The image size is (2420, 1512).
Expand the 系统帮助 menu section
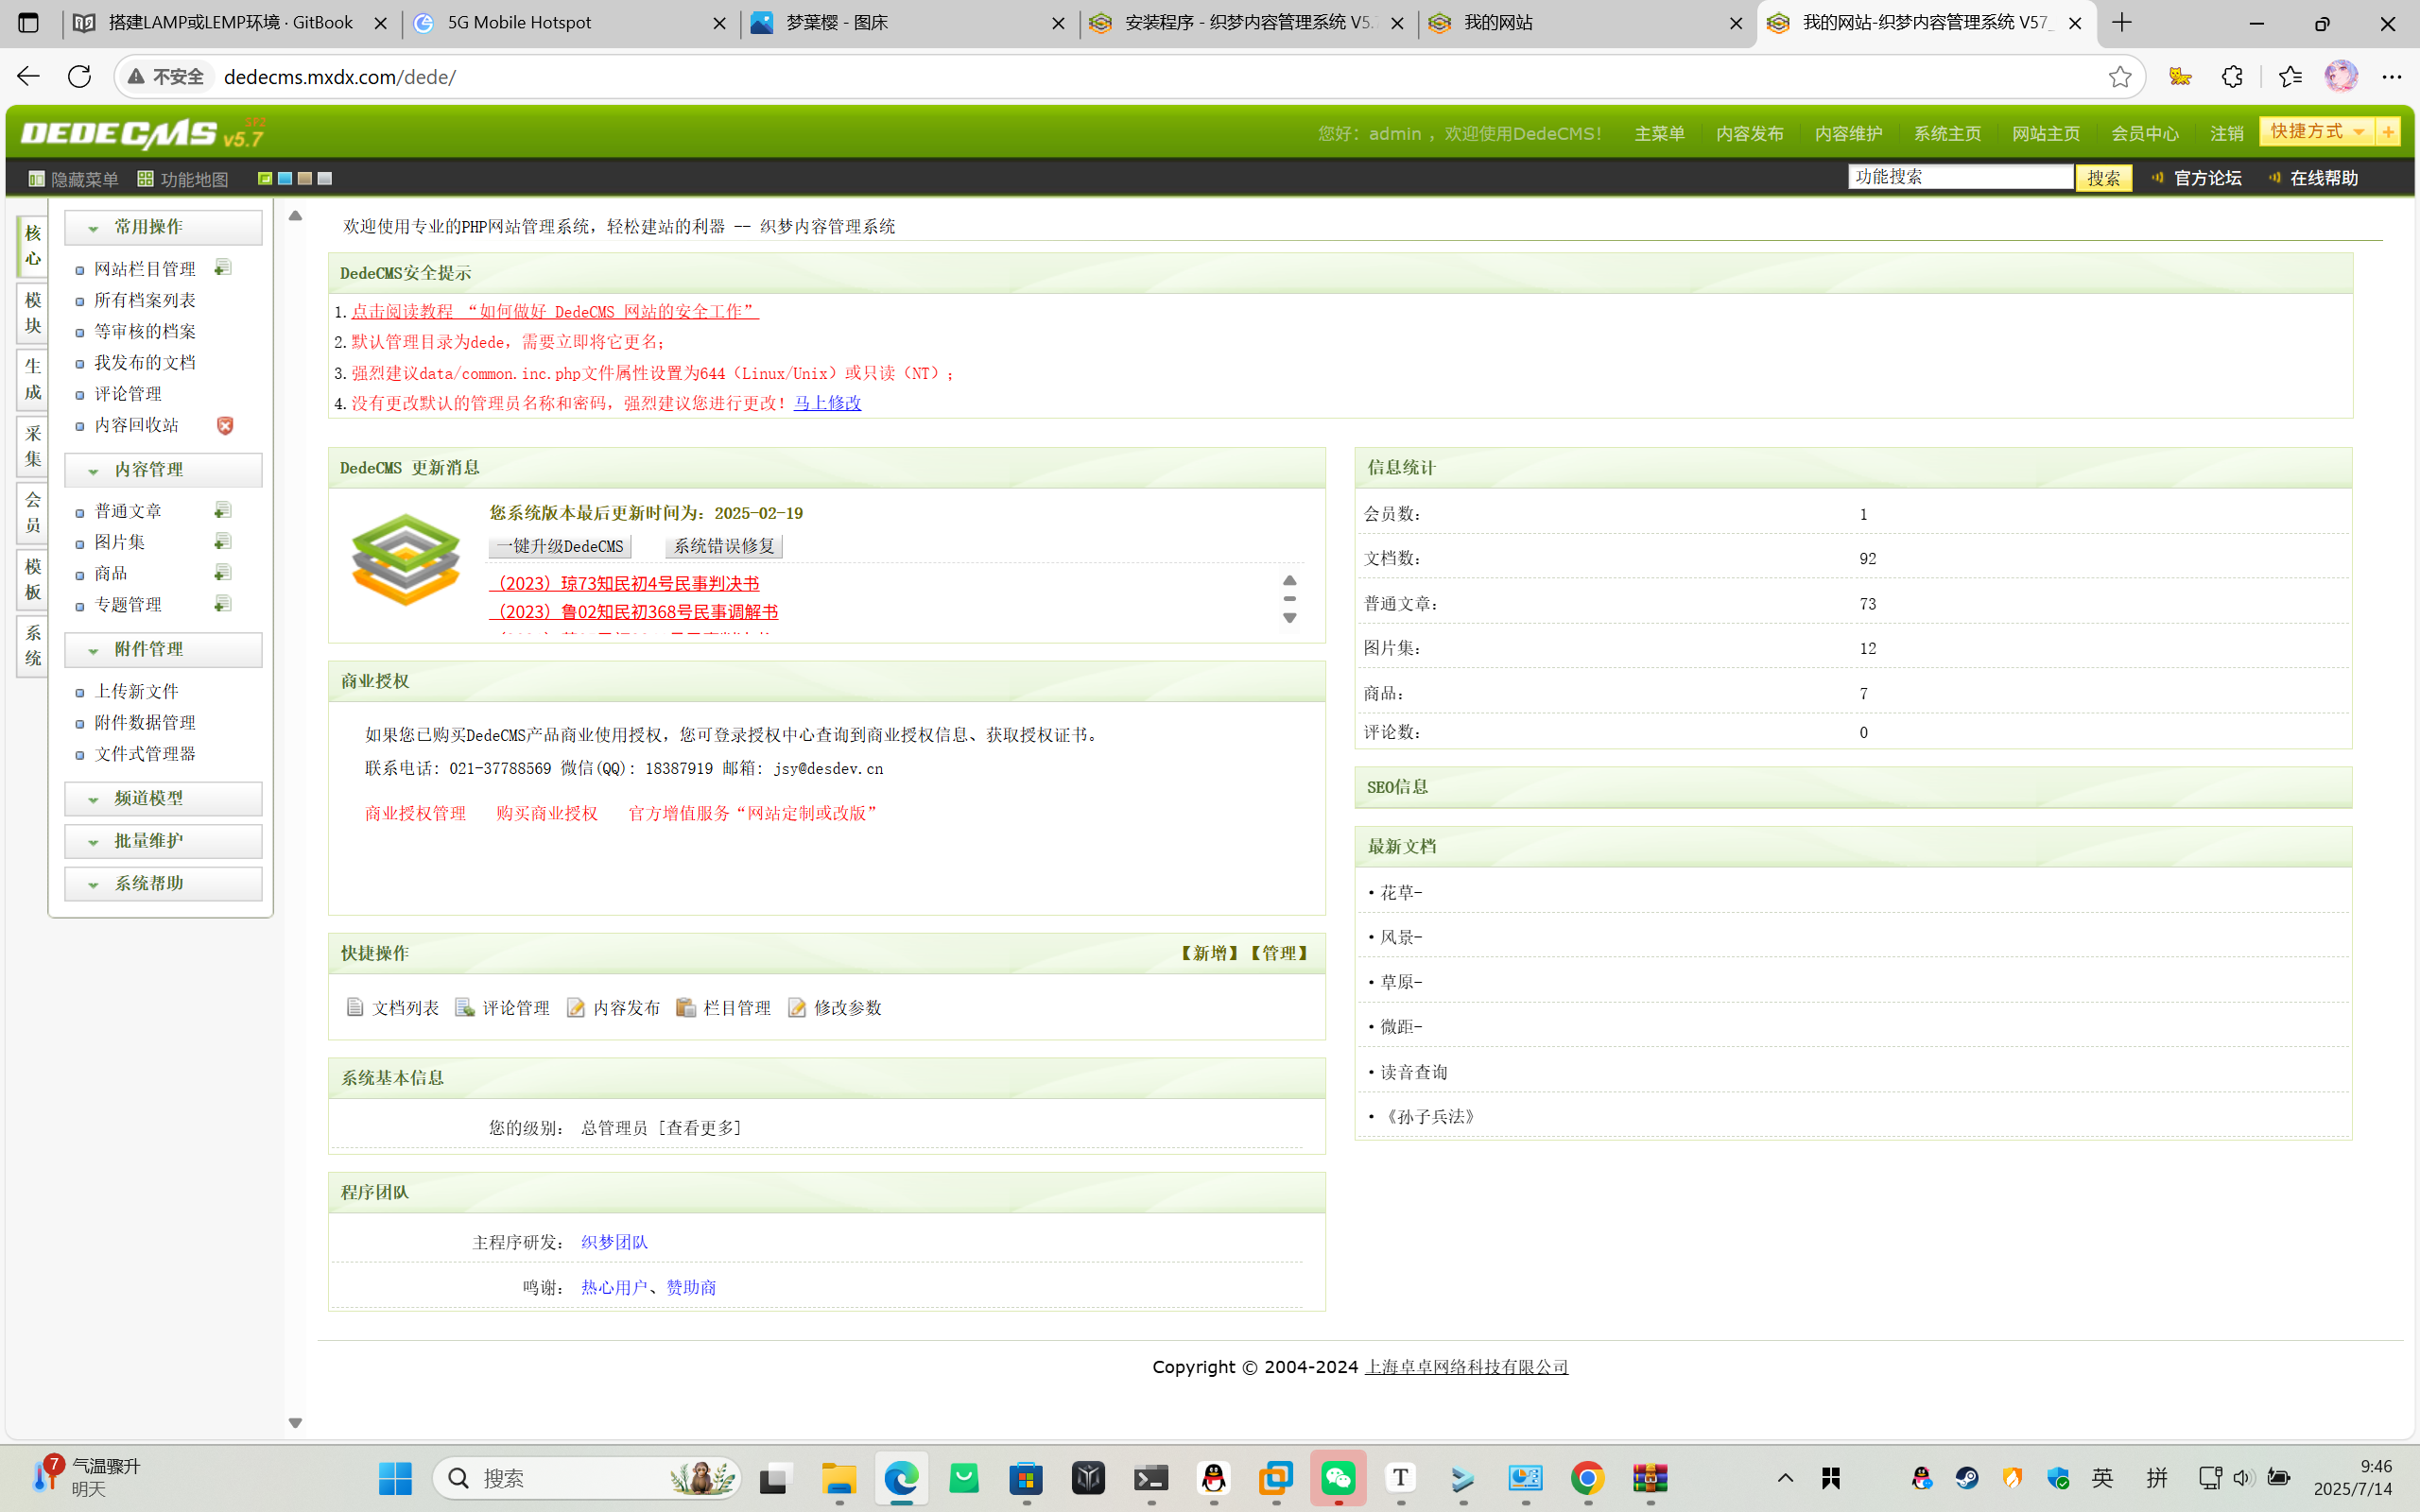tap(163, 883)
